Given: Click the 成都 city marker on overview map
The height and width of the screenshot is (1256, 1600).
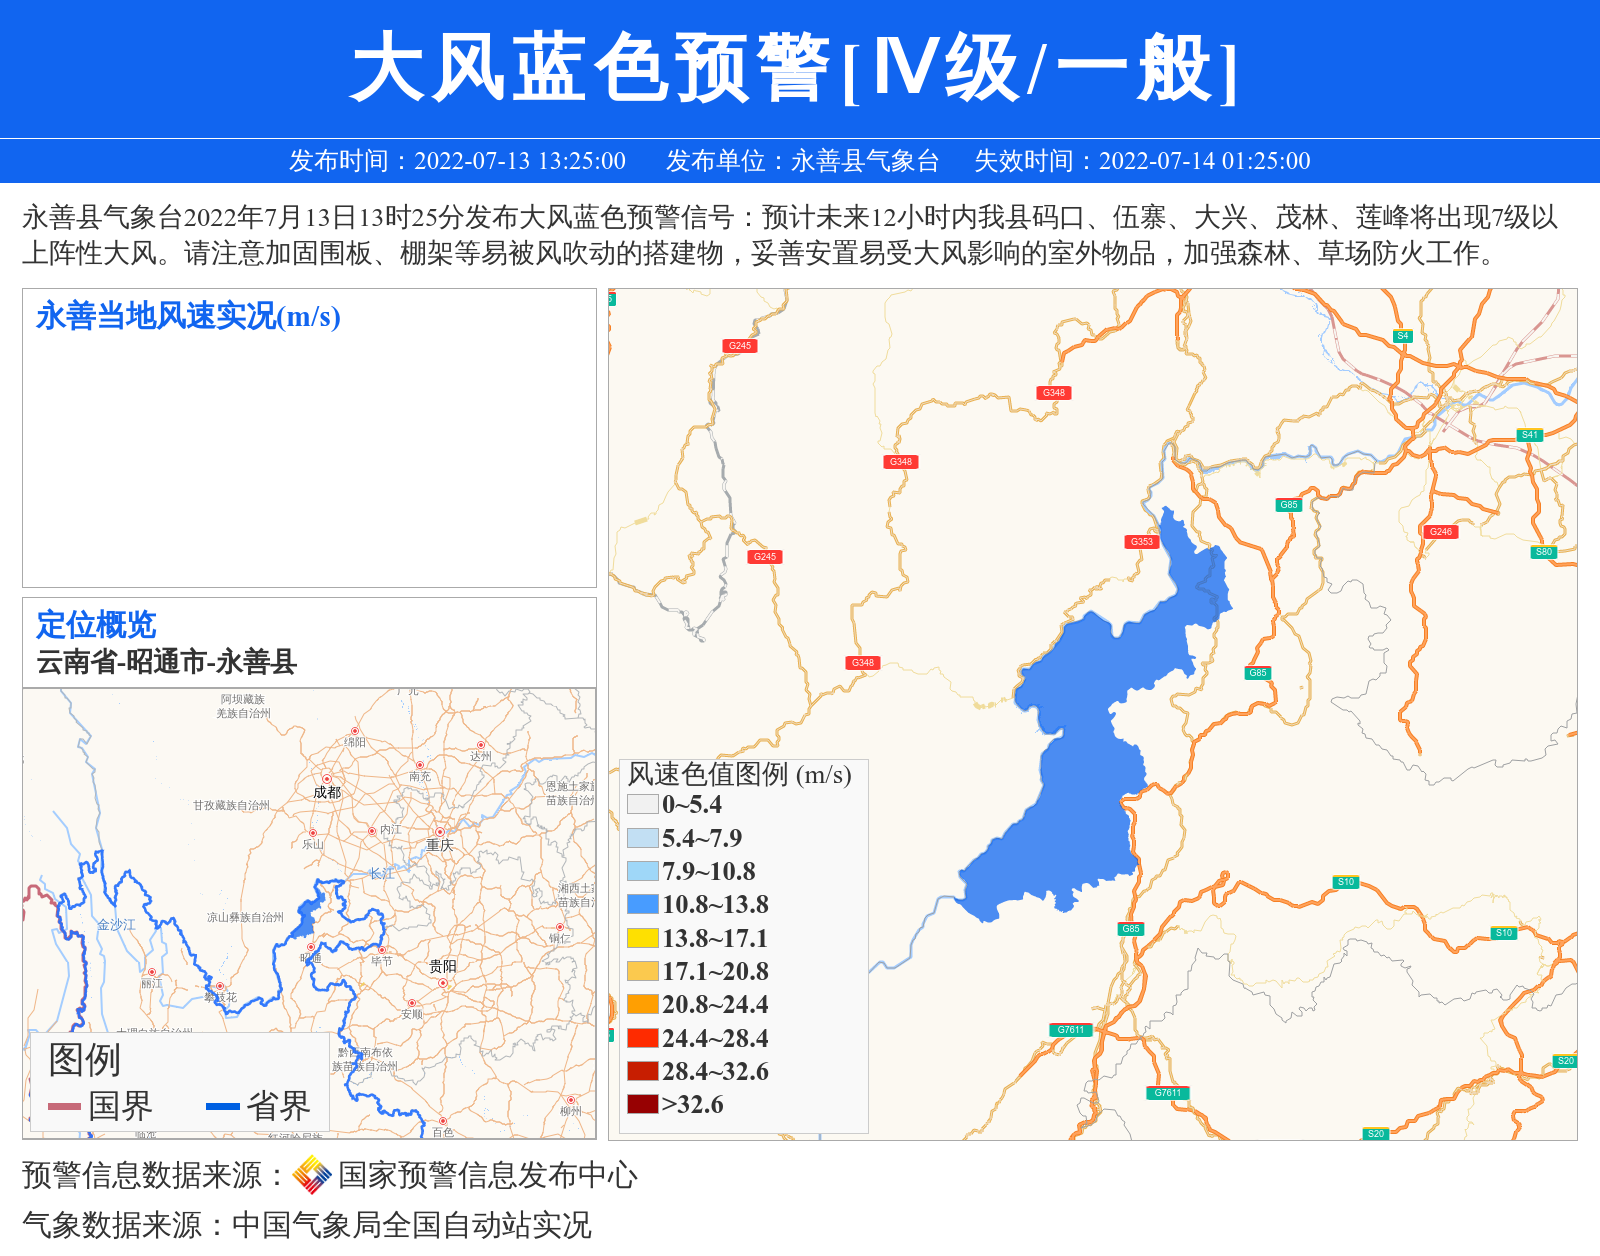Looking at the screenshot, I should click(326, 779).
